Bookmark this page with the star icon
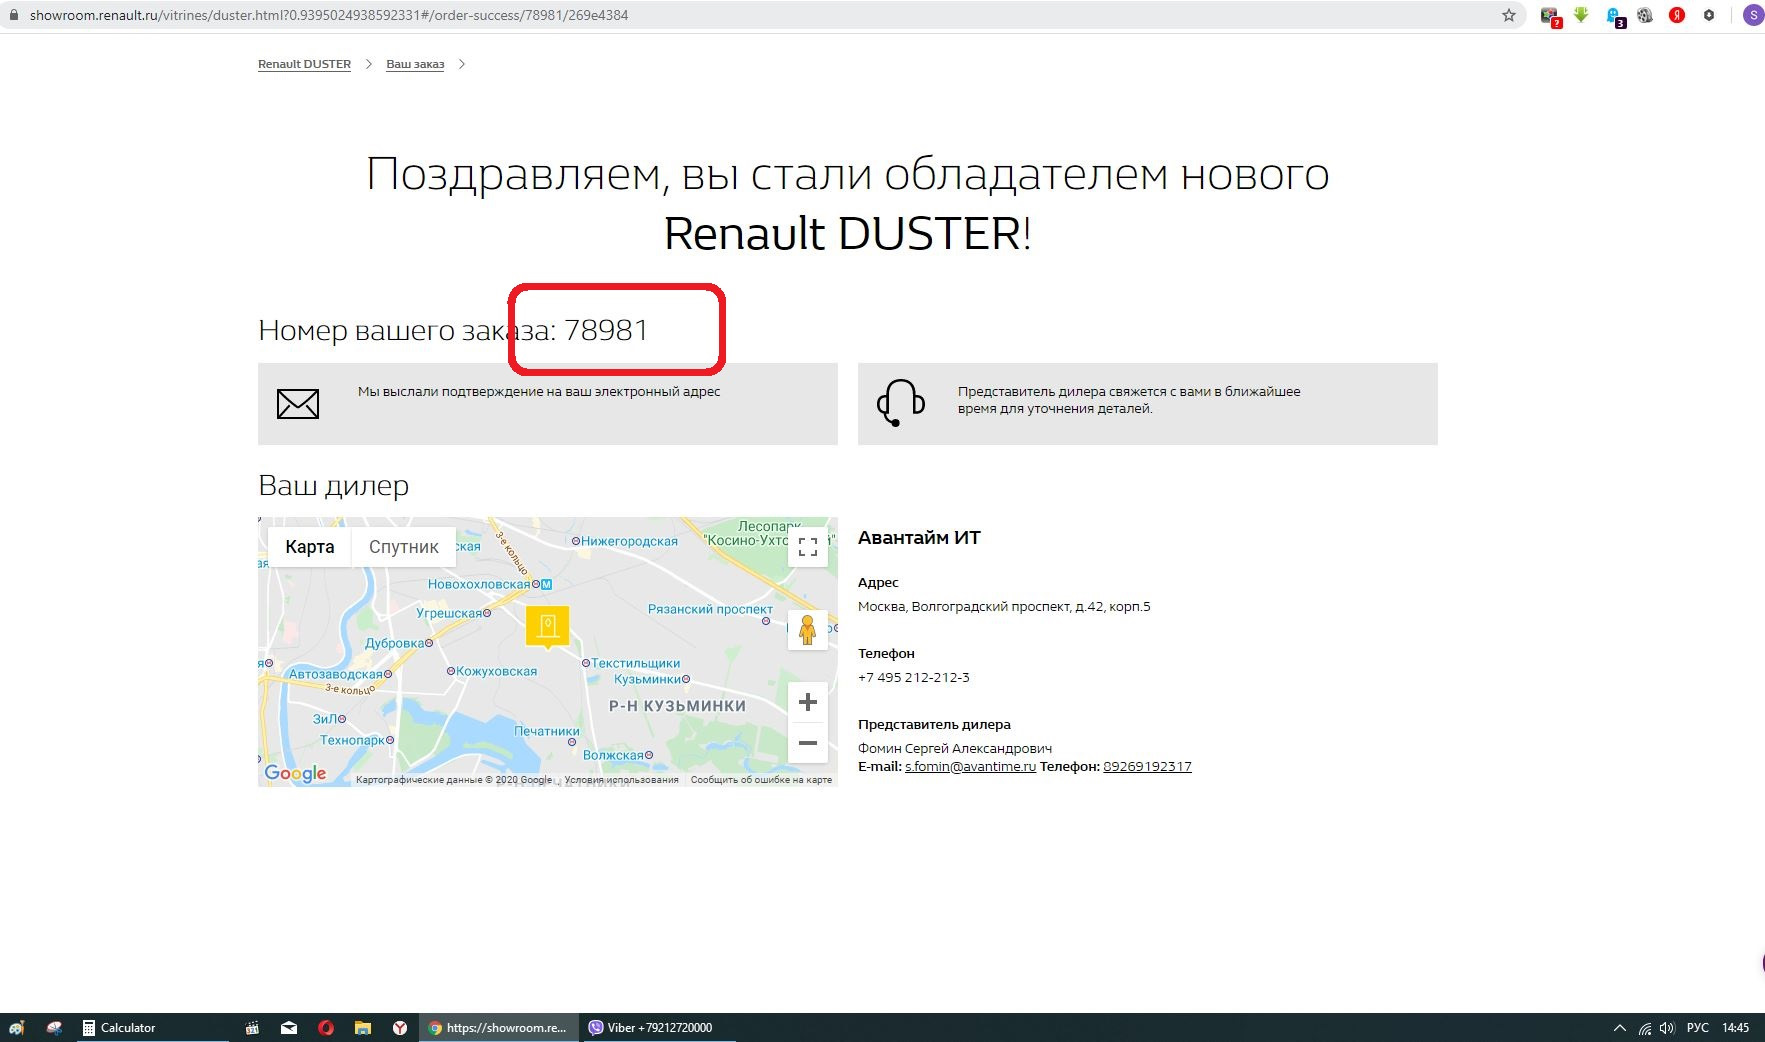1765x1042 pixels. [x=1509, y=15]
